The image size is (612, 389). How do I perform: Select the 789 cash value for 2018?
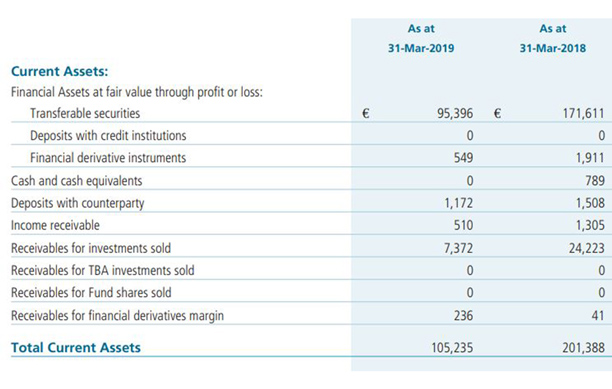tap(595, 181)
